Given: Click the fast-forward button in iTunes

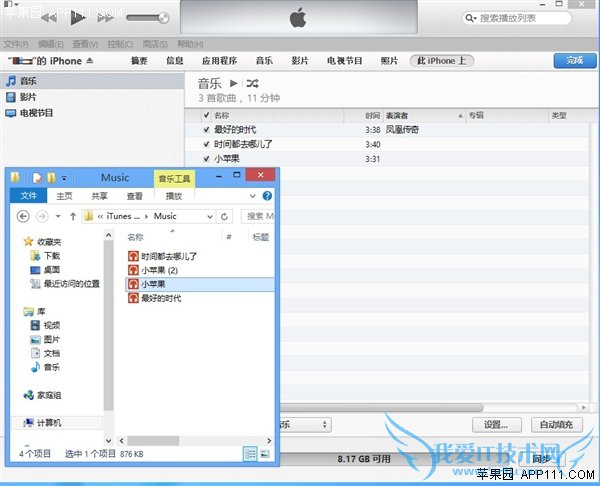Looking at the screenshot, I should tap(106, 18).
